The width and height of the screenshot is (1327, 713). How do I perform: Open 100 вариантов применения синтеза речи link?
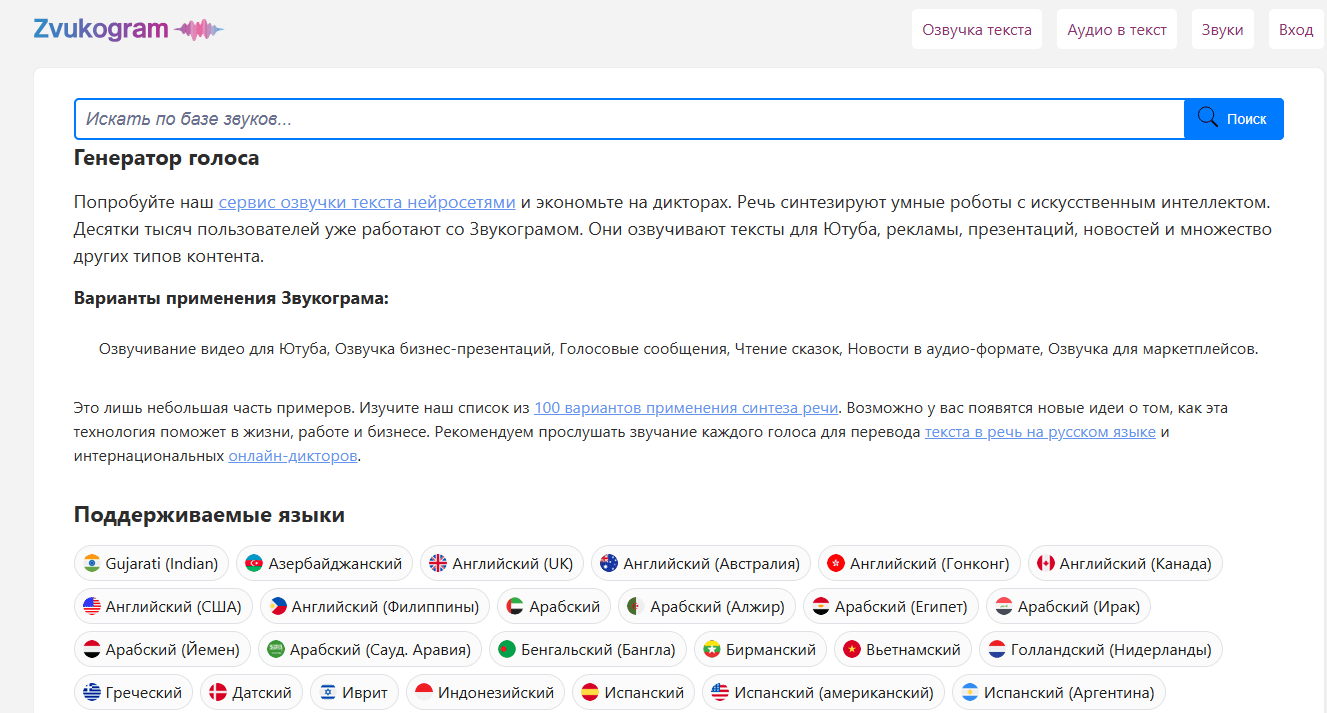pos(687,408)
